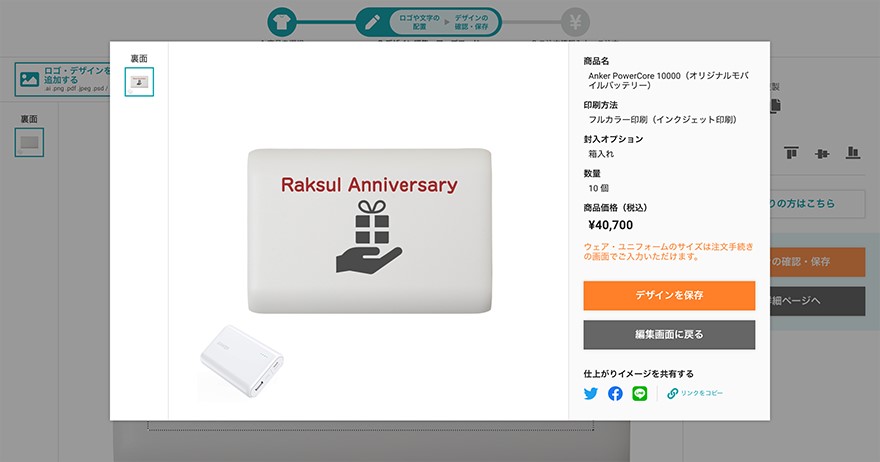
Task: Copy link with リンクをコピー
Action: point(695,394)
